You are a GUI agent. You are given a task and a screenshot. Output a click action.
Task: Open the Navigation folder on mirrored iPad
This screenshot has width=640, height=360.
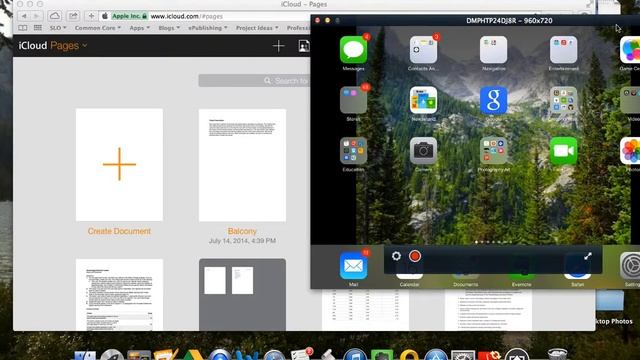point(493,50)
